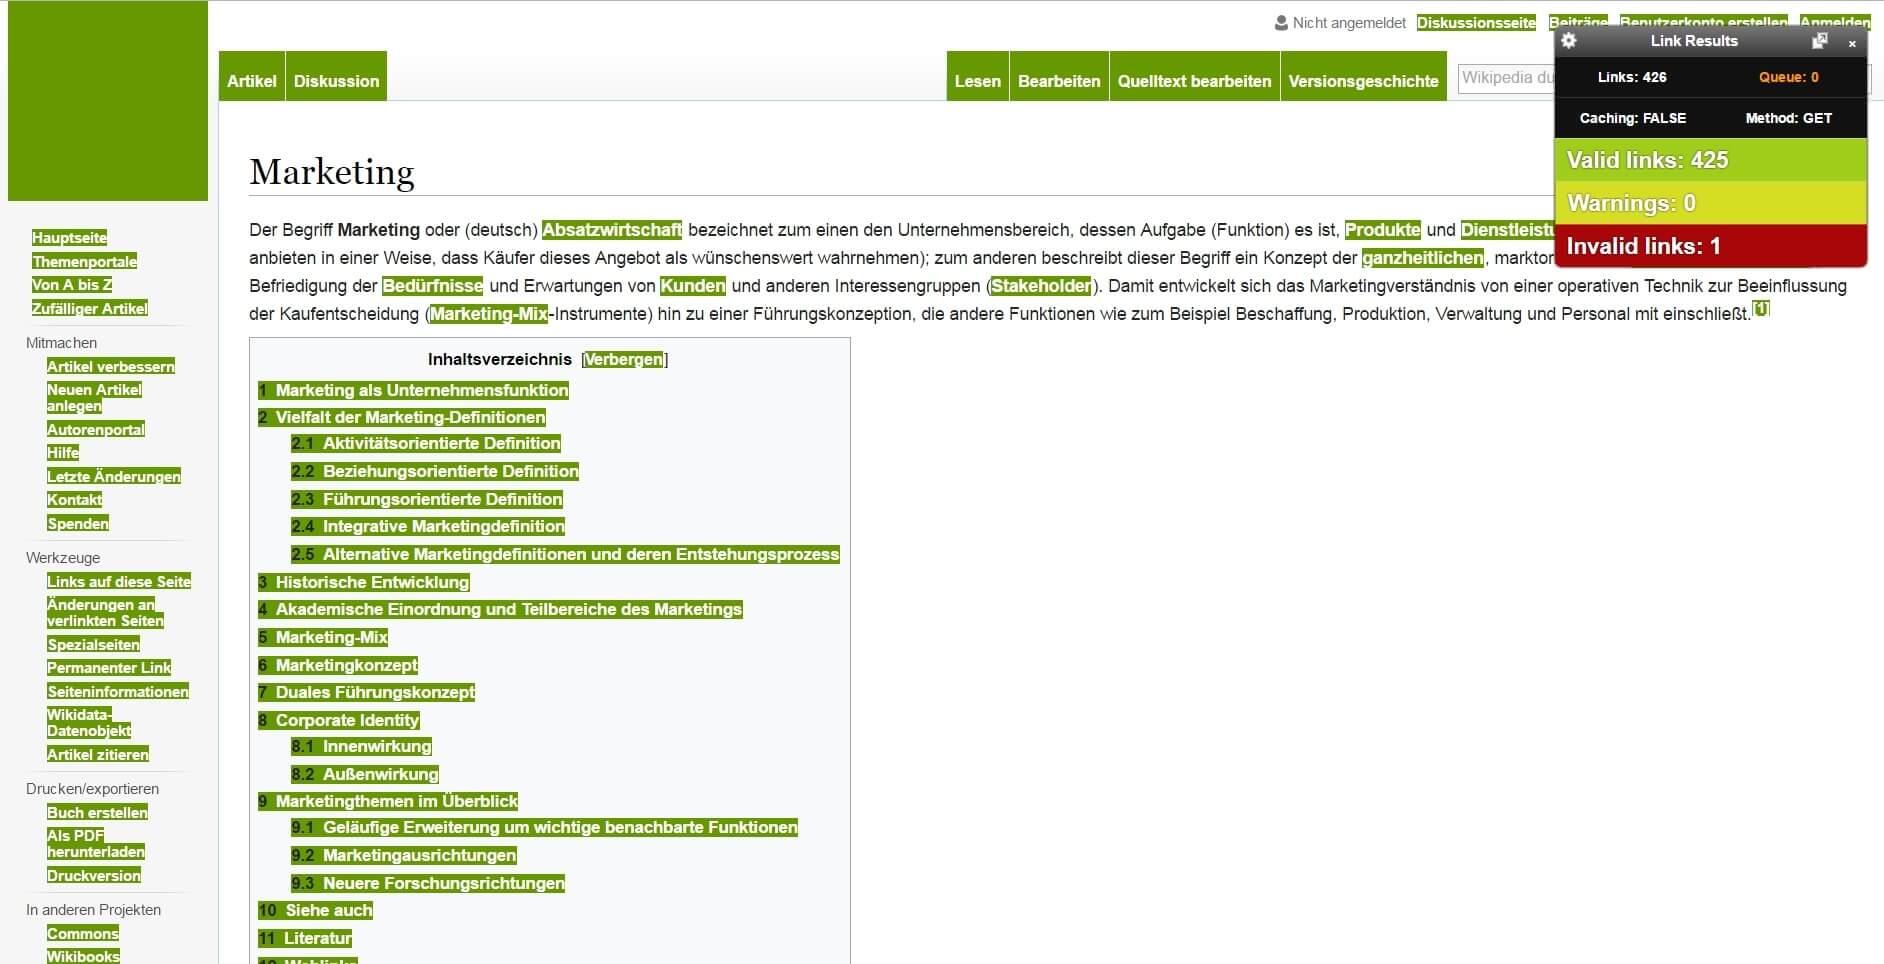Open the Commons project link
This screenshot has width=1884, height=964.
83,934
